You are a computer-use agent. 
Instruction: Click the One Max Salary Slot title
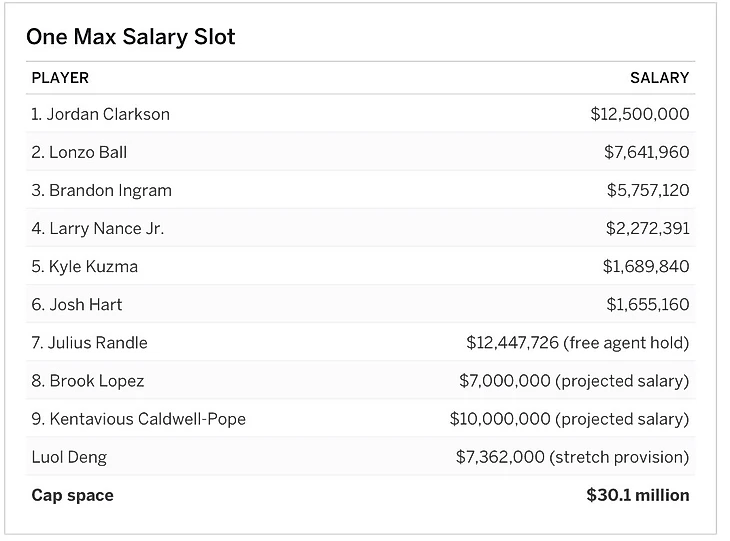point(131,37)
